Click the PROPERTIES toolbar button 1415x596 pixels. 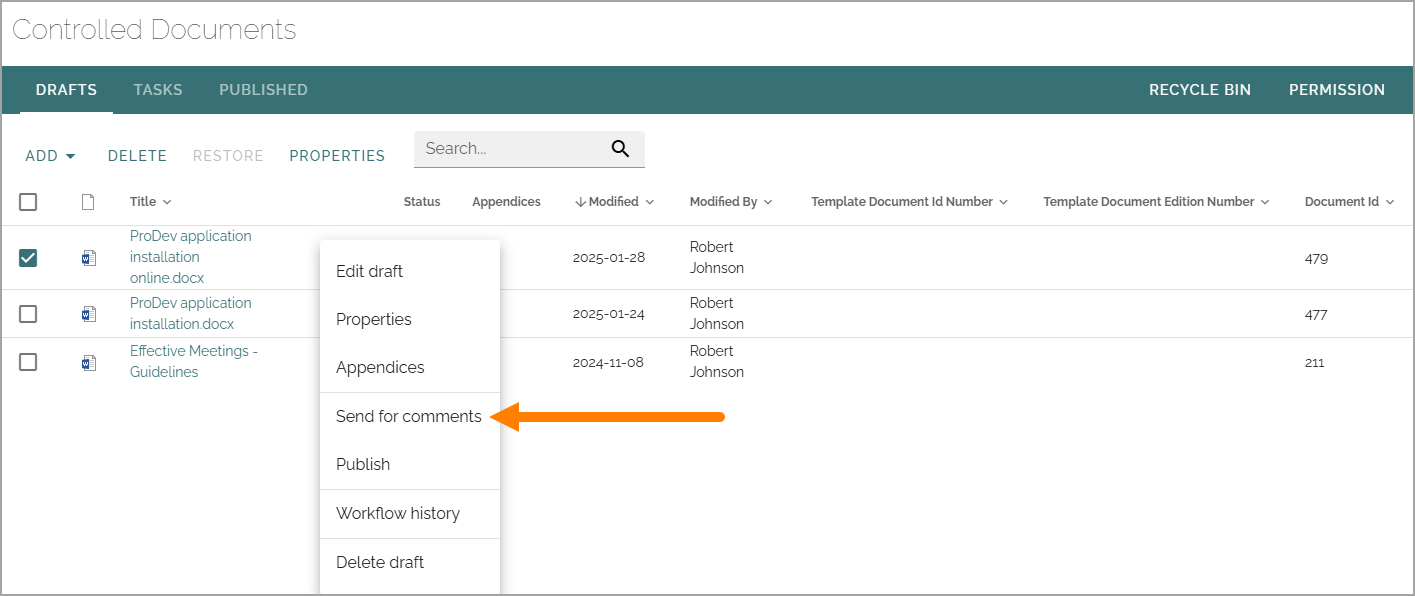coord(337,156)
